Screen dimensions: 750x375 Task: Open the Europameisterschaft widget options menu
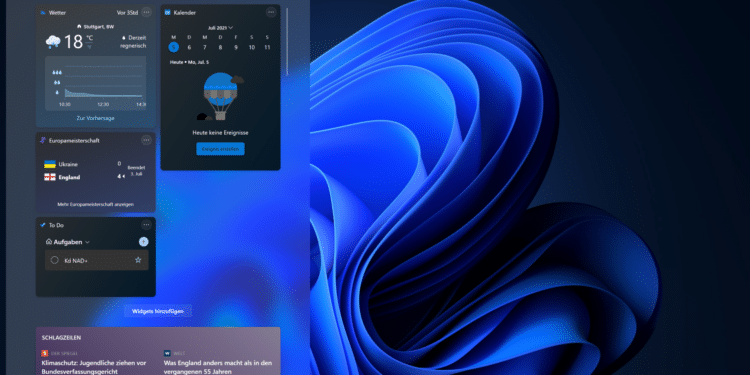[146, 140]
